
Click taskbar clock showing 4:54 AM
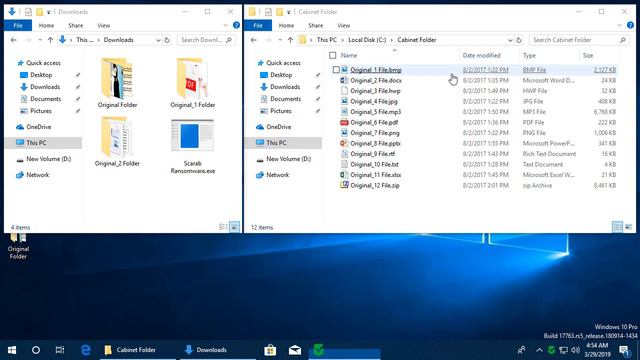pyautogui.click(x=597, y=350)
